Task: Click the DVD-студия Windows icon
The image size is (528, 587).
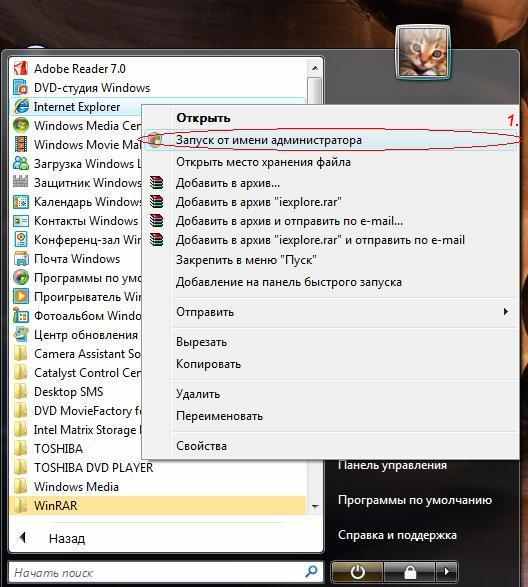Action: click(21, 88)
